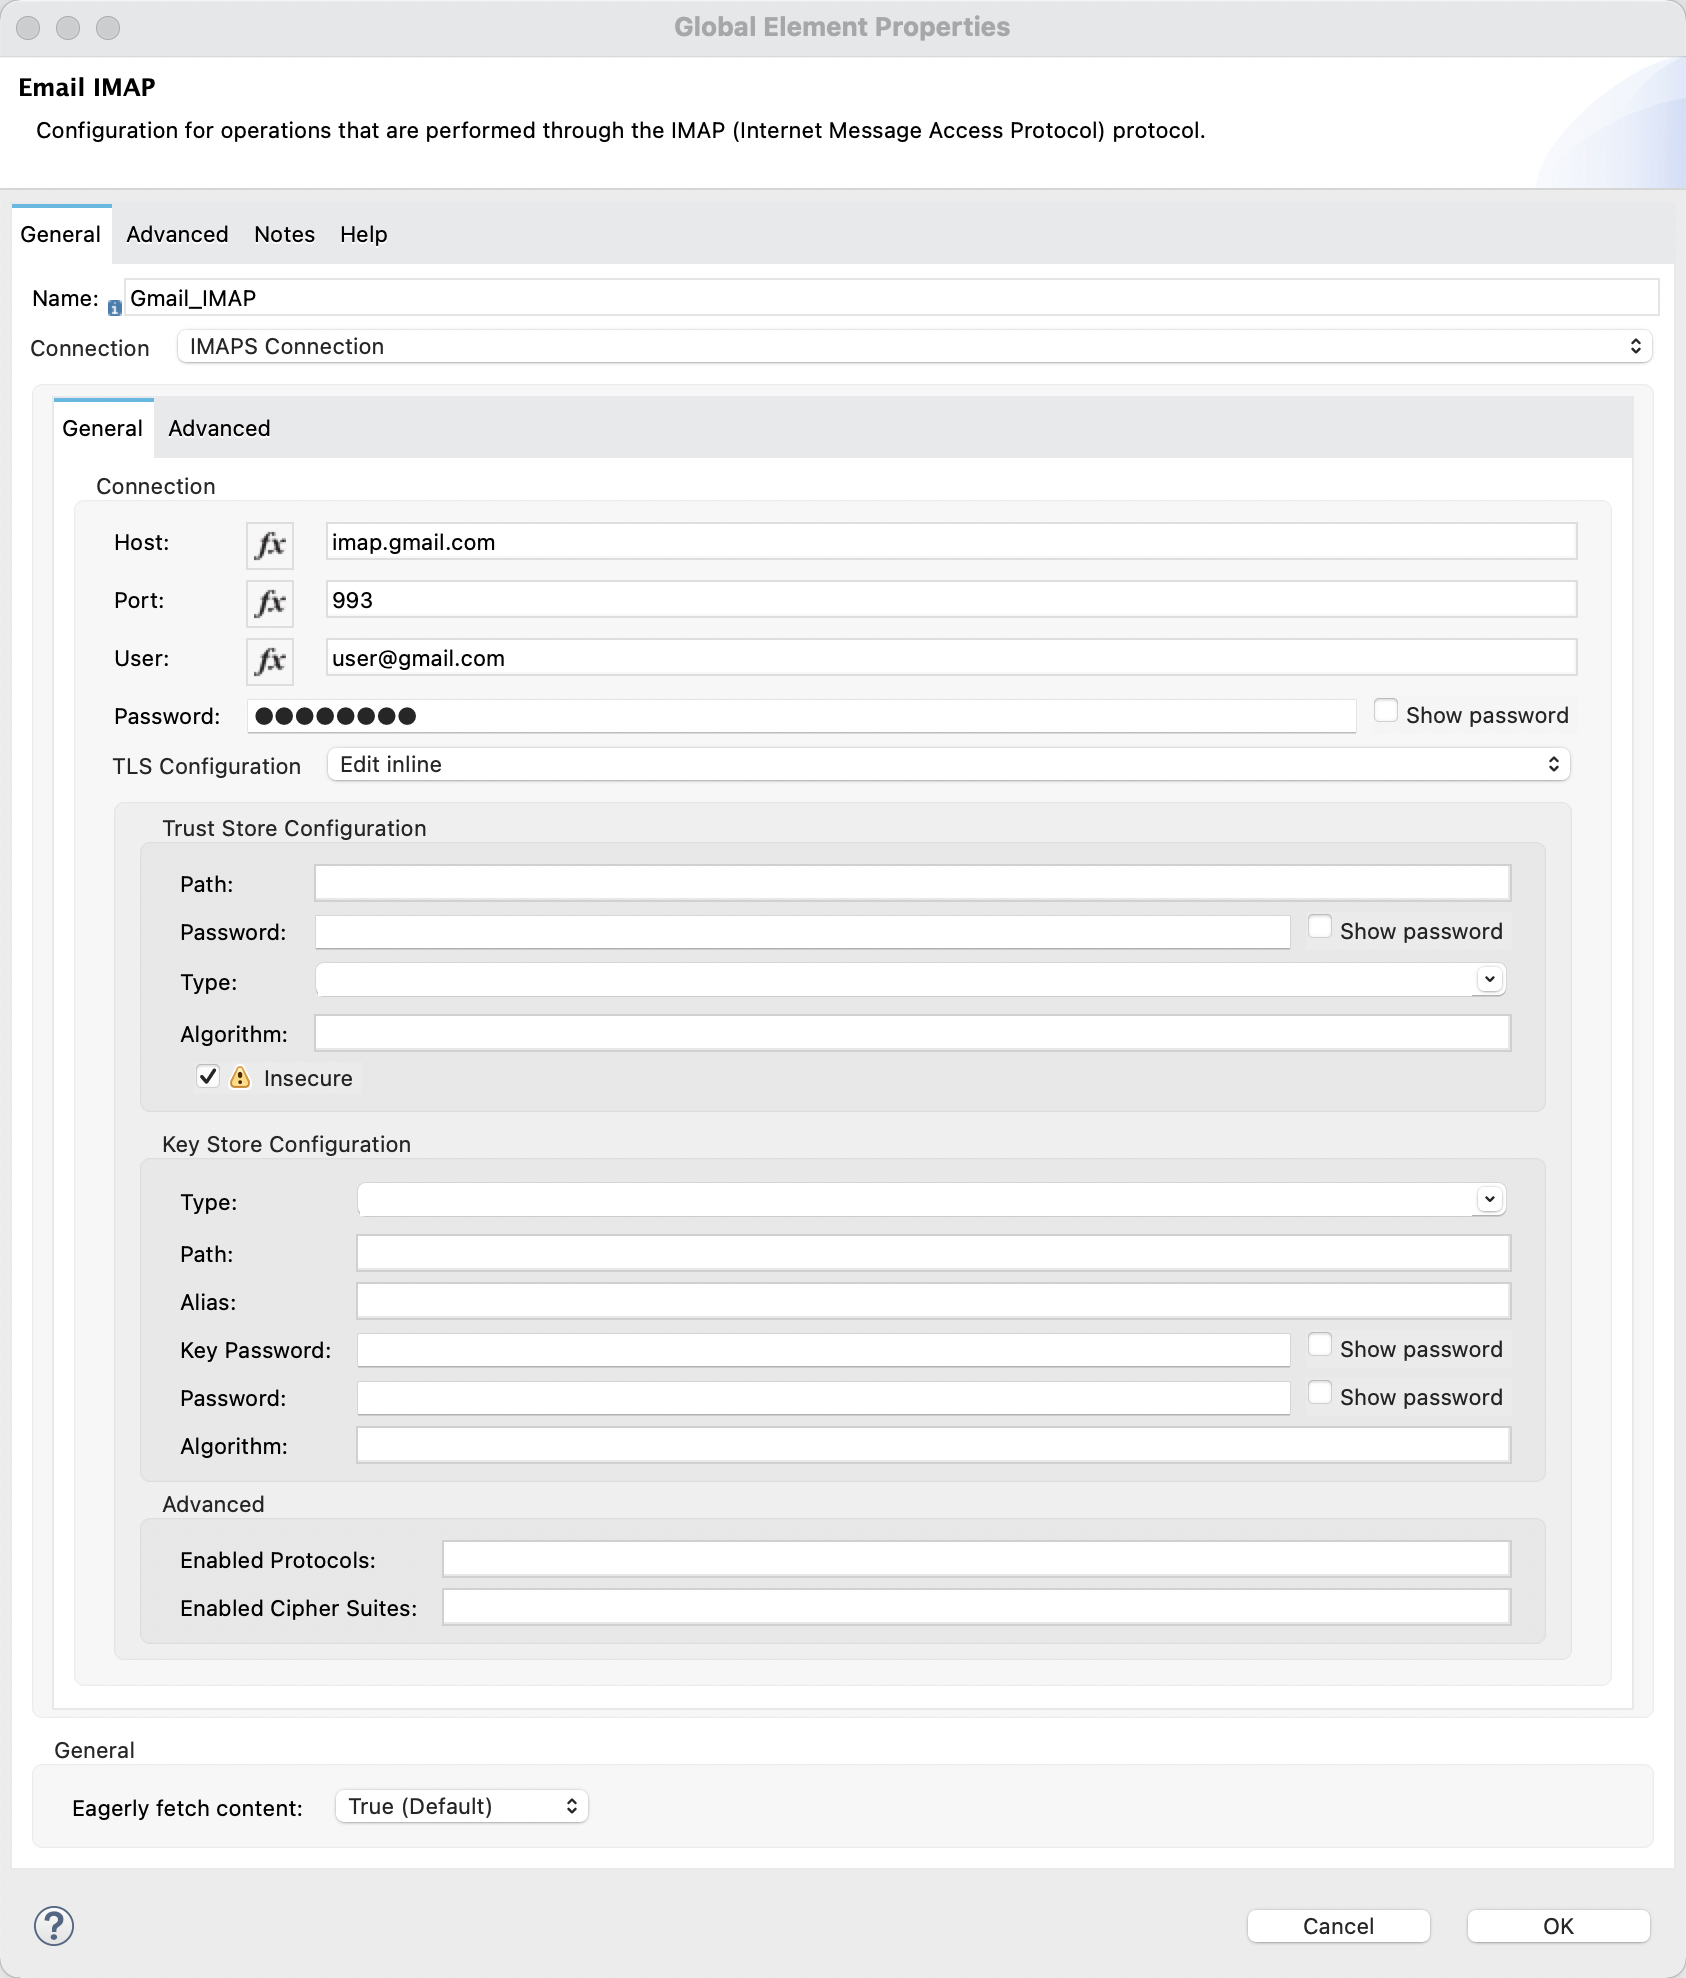Screen dimensions: 1686x1978
Task: Click the info icon next to Name
Action: click(114, 308)
